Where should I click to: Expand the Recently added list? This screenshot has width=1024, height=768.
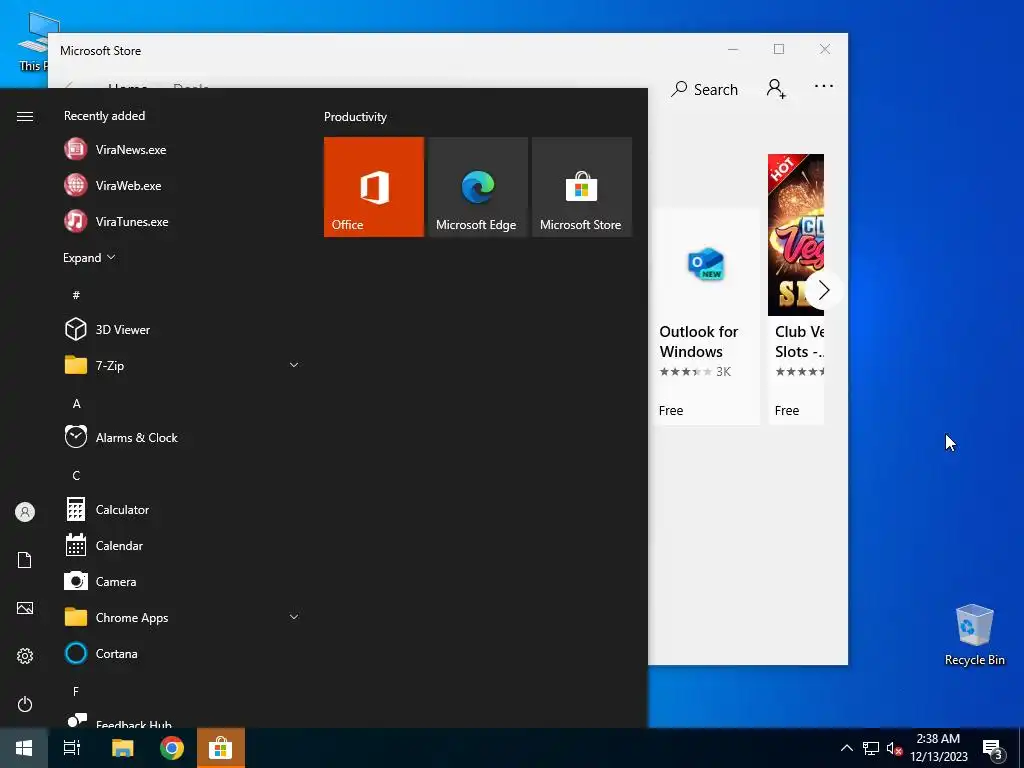(x=89, y=257)
